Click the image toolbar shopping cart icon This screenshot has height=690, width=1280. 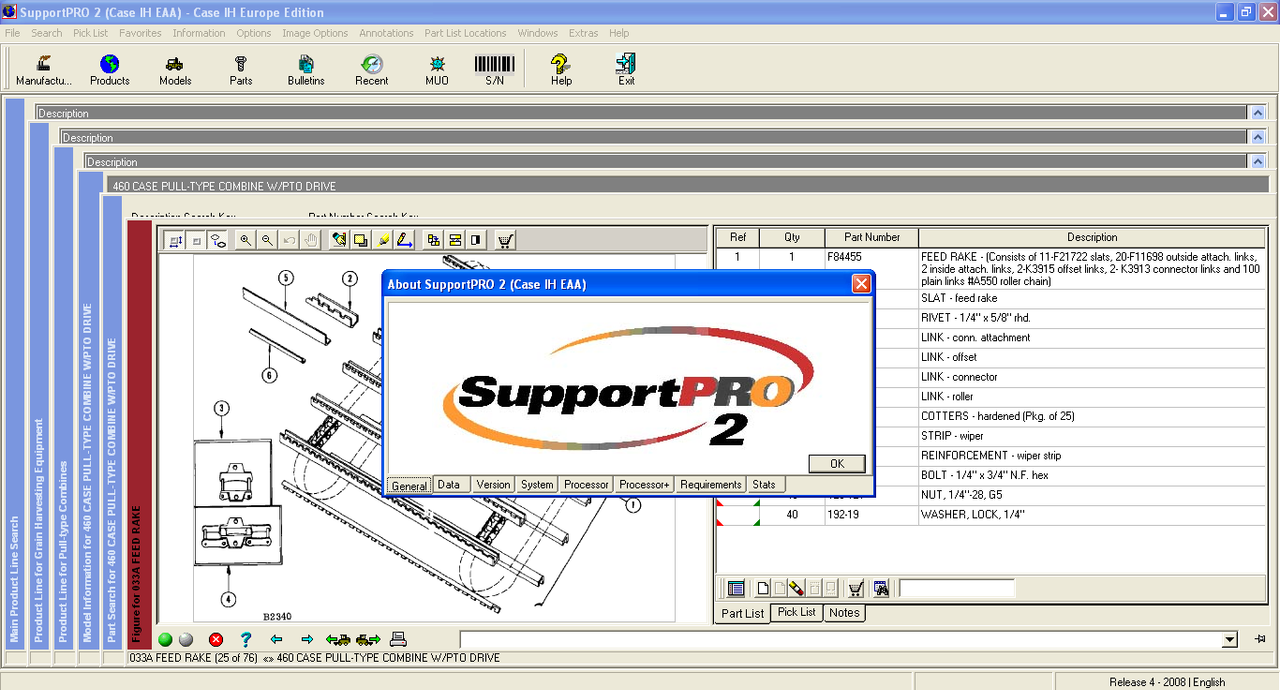pos(505,240)
